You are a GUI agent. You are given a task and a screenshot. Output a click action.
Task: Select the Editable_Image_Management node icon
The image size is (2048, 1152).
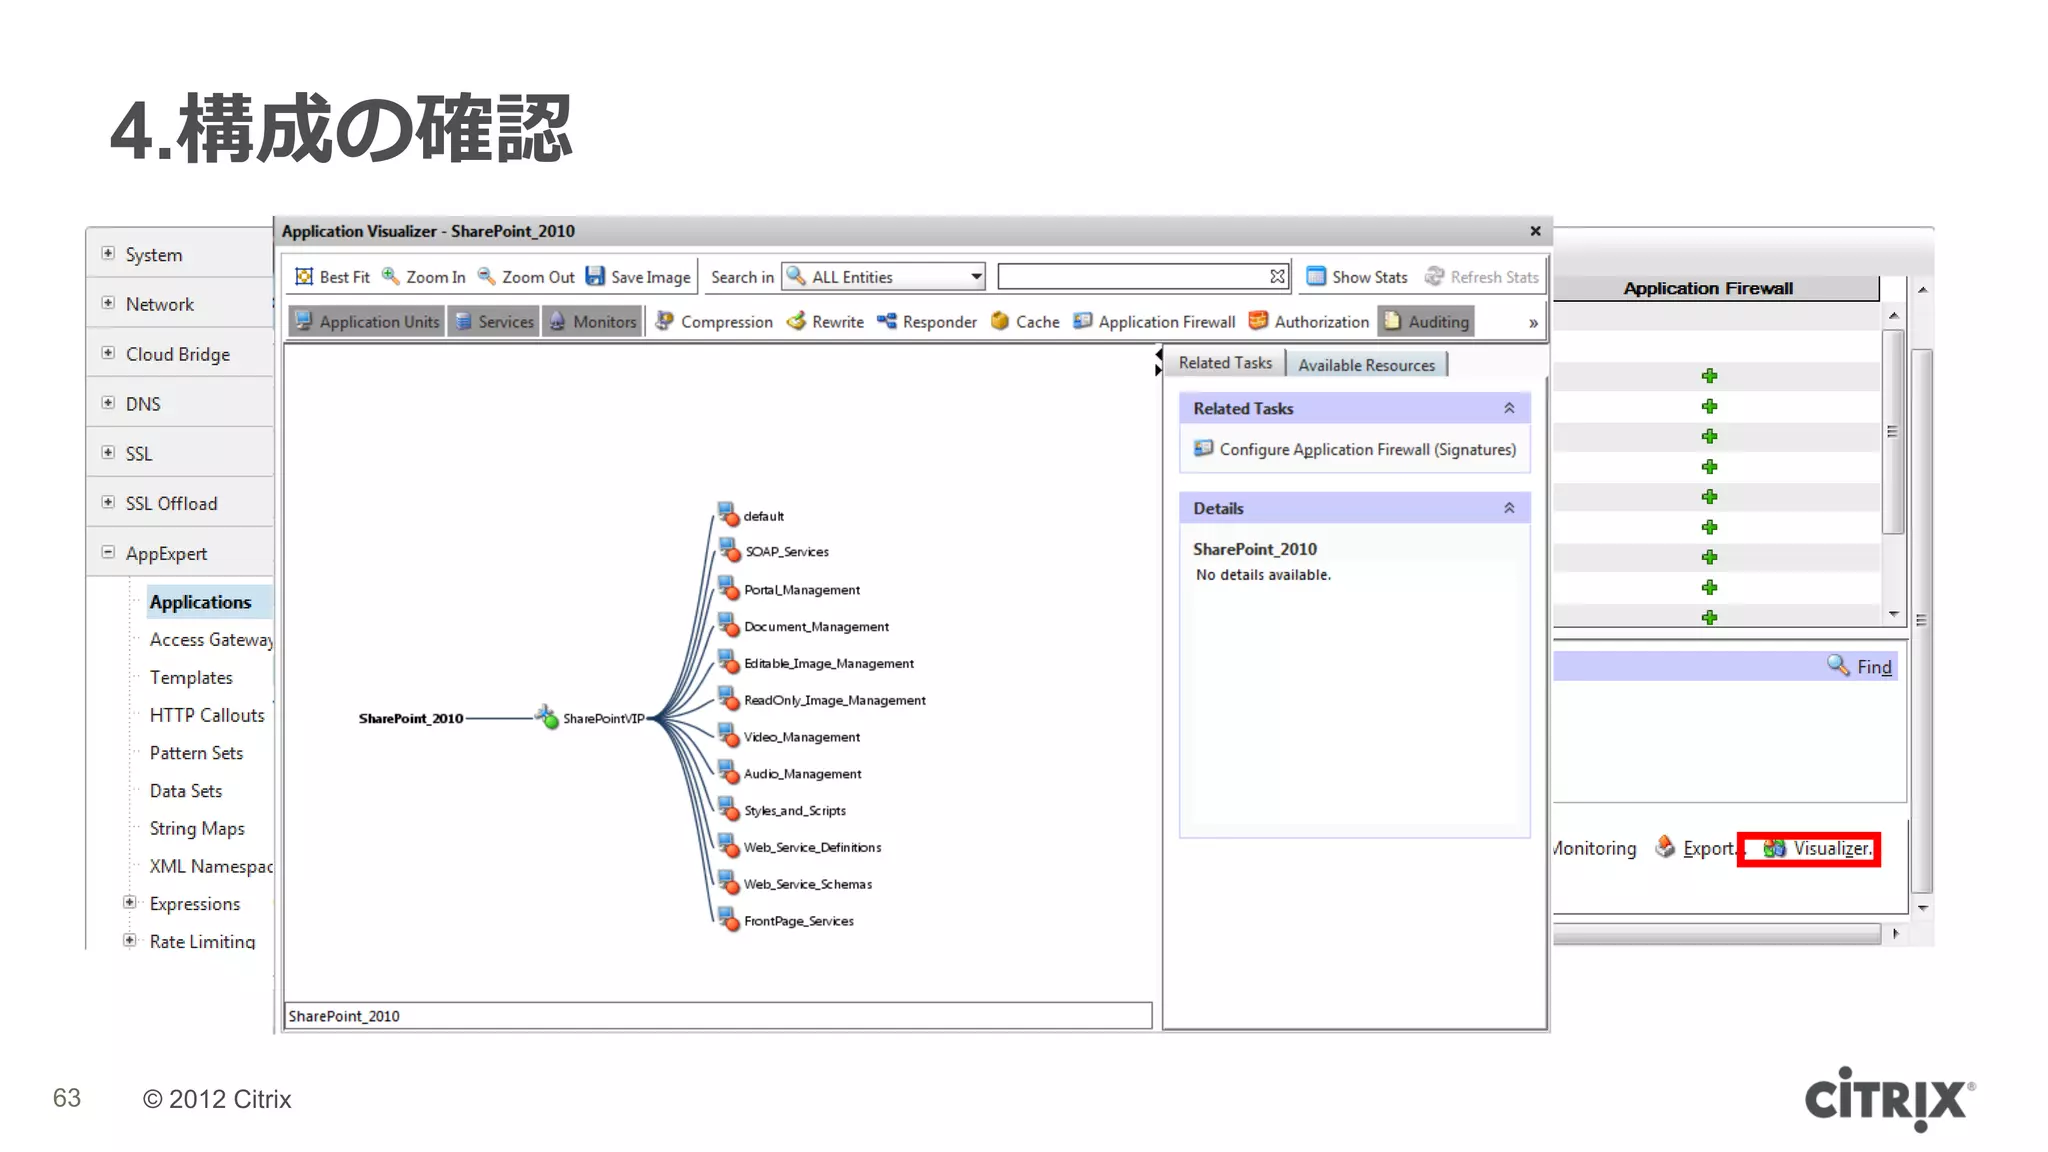pos(728,662)
